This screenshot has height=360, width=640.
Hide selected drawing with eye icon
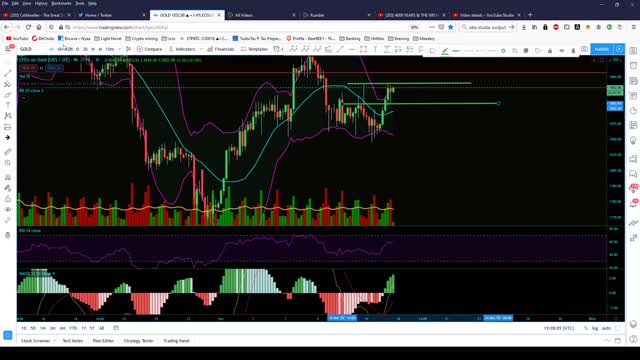pyautogui.click(x=562, y=51)
